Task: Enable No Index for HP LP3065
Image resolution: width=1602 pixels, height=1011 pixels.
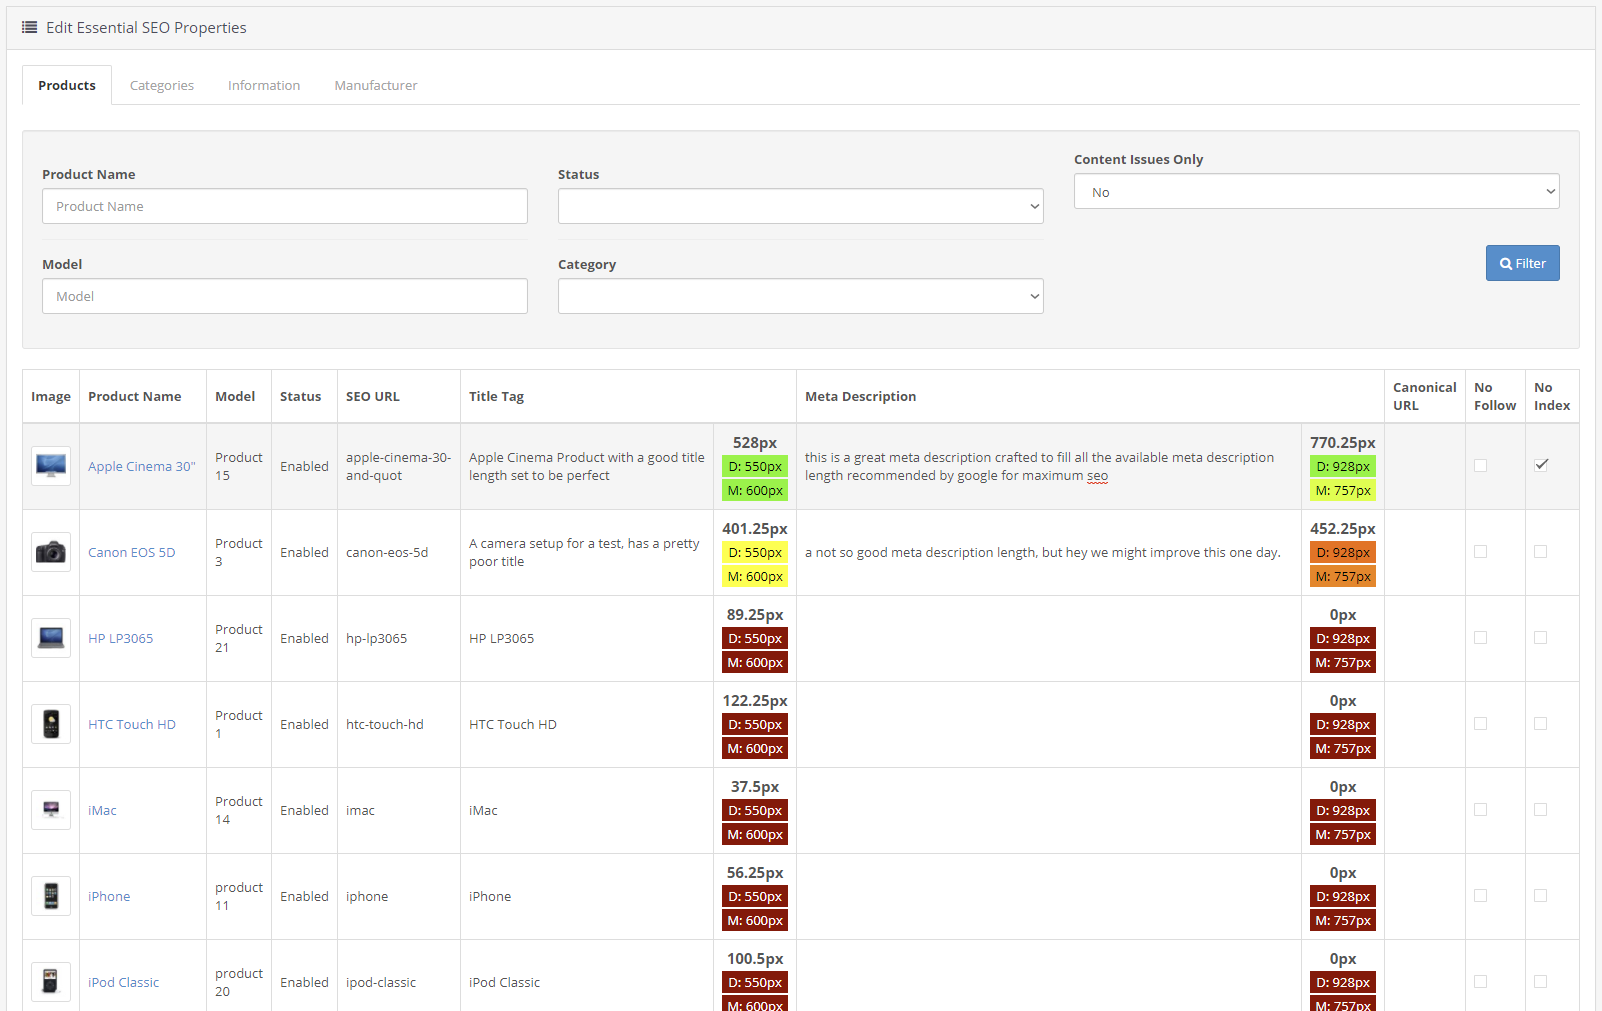Action: pyautogui.click(x=1540, y=637)
